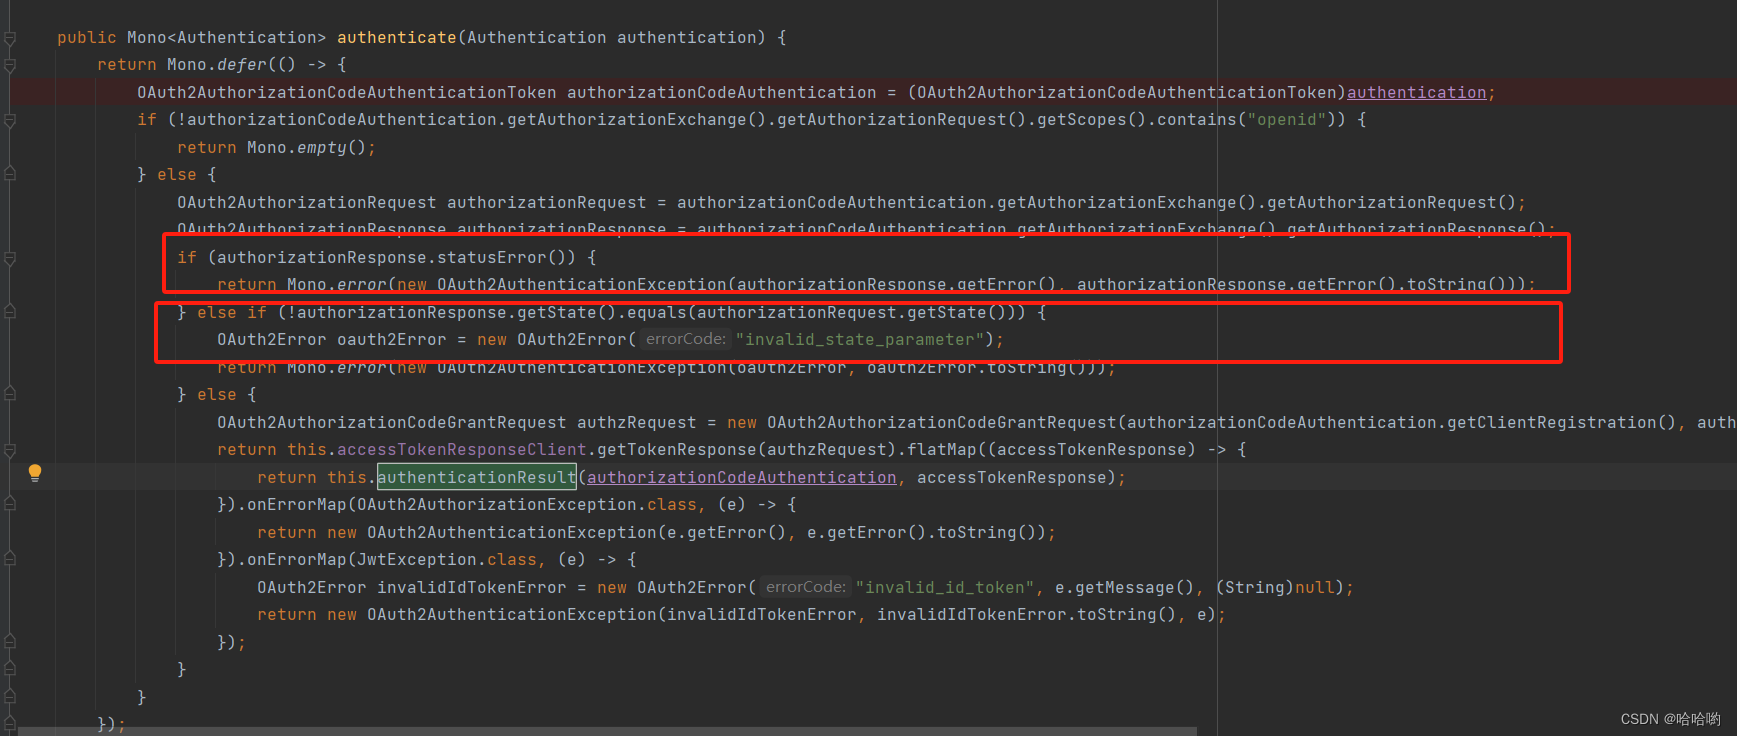This screenshot has width=1737, height=736.
Task: Click the "invalid_id_token" string literal
Action: click(945, 587)
